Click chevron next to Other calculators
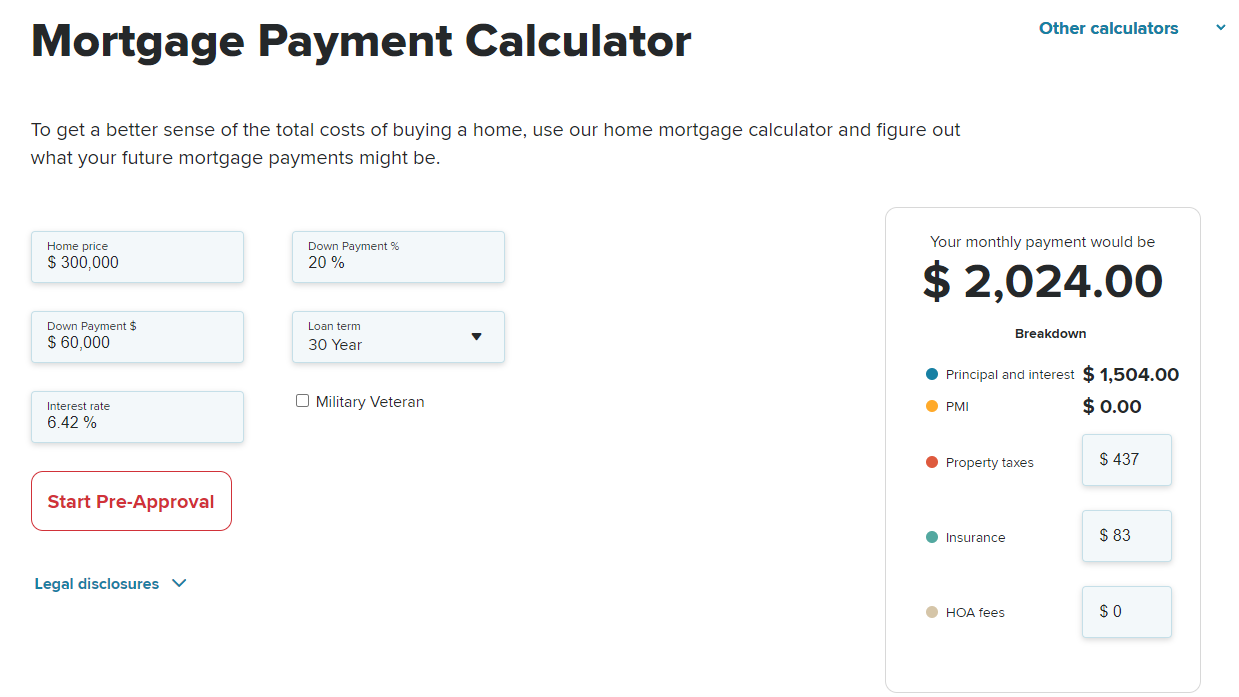1239x697 pixels. (x=1221, y=28)
